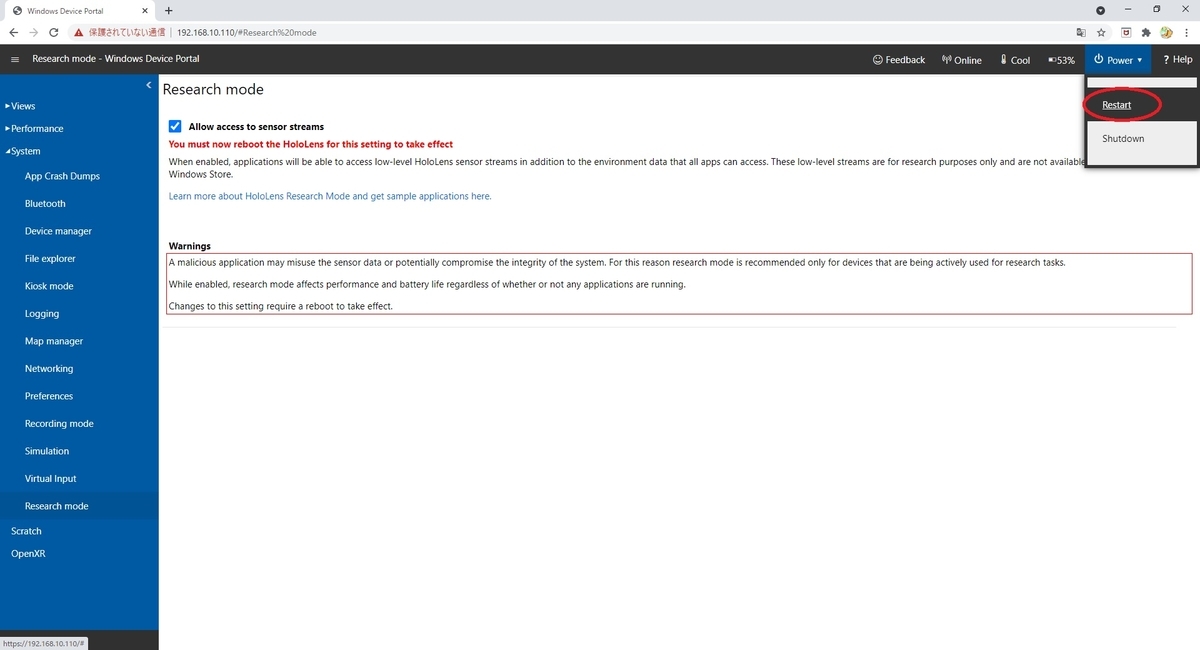Screen dimensions: 1200x650
Task: Click the red extension icon in toolbar
Action: pos(1127,32)
